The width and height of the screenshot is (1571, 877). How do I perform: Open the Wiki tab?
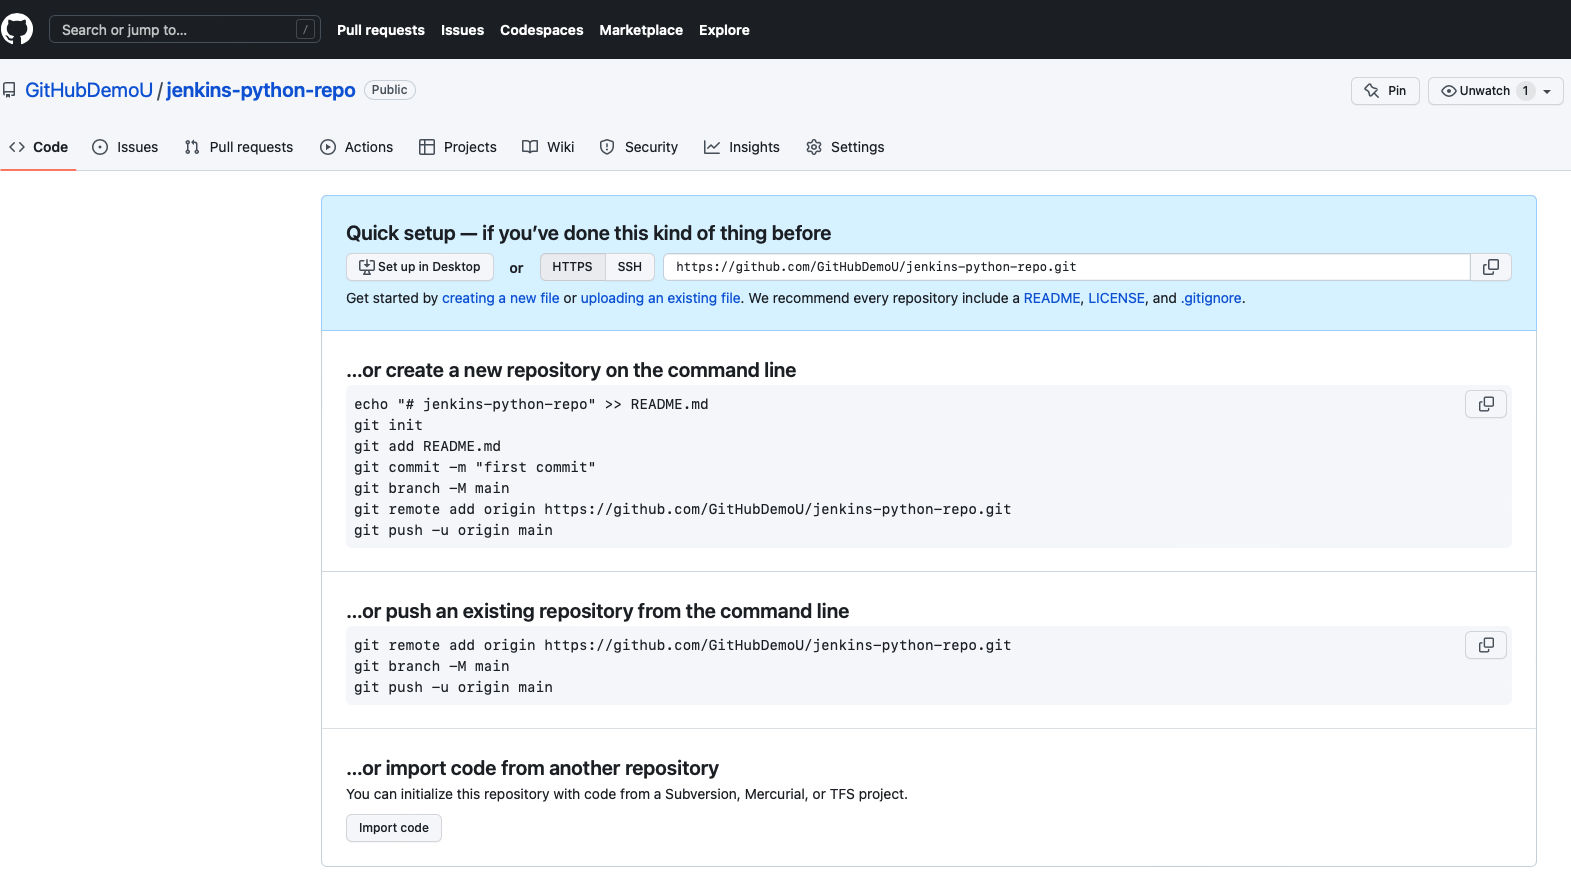tap(548, 147)
